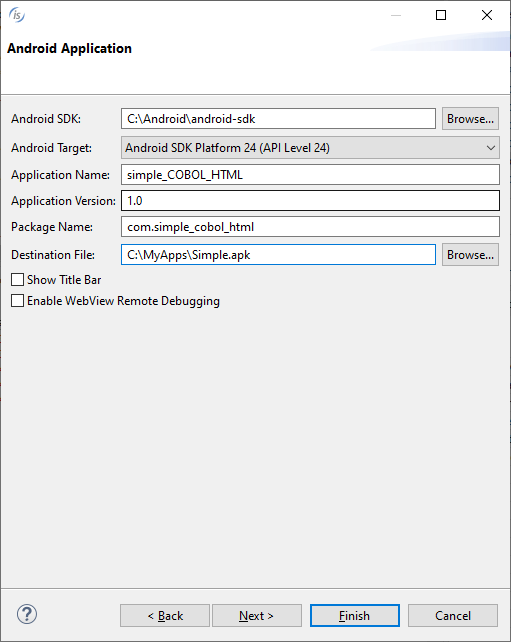
Task: Browse for the Destination File location
Action: pyautogui.click(x=470, y=255)
